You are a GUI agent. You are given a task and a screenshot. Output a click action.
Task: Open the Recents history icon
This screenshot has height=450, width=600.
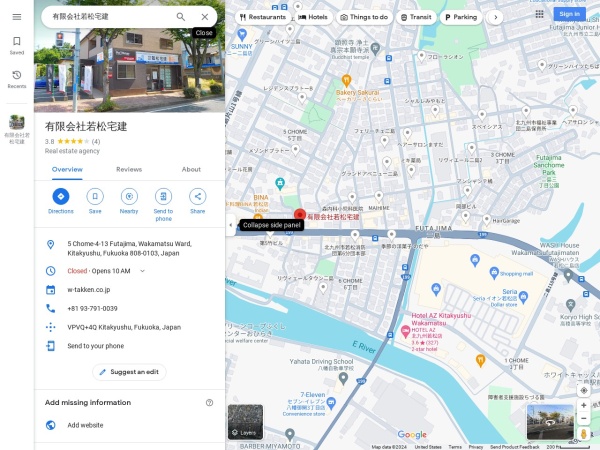click(x=17, y=79)
